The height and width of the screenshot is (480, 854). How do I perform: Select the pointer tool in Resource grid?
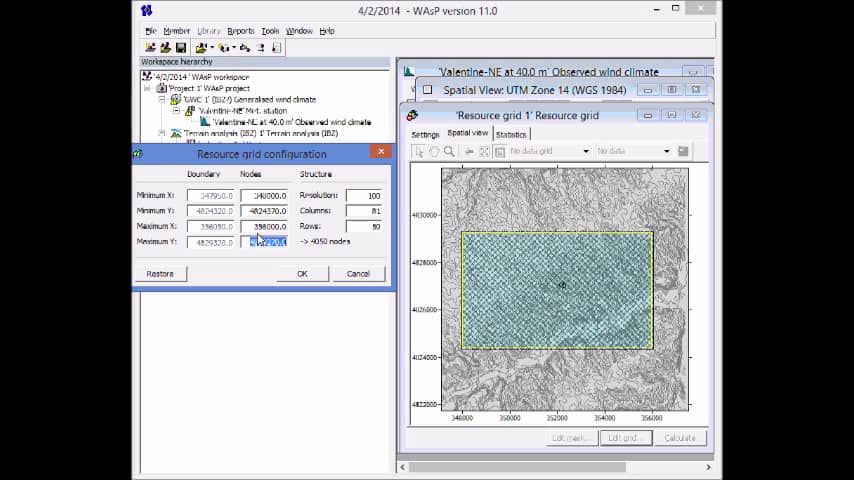click(x=419, y=151)
